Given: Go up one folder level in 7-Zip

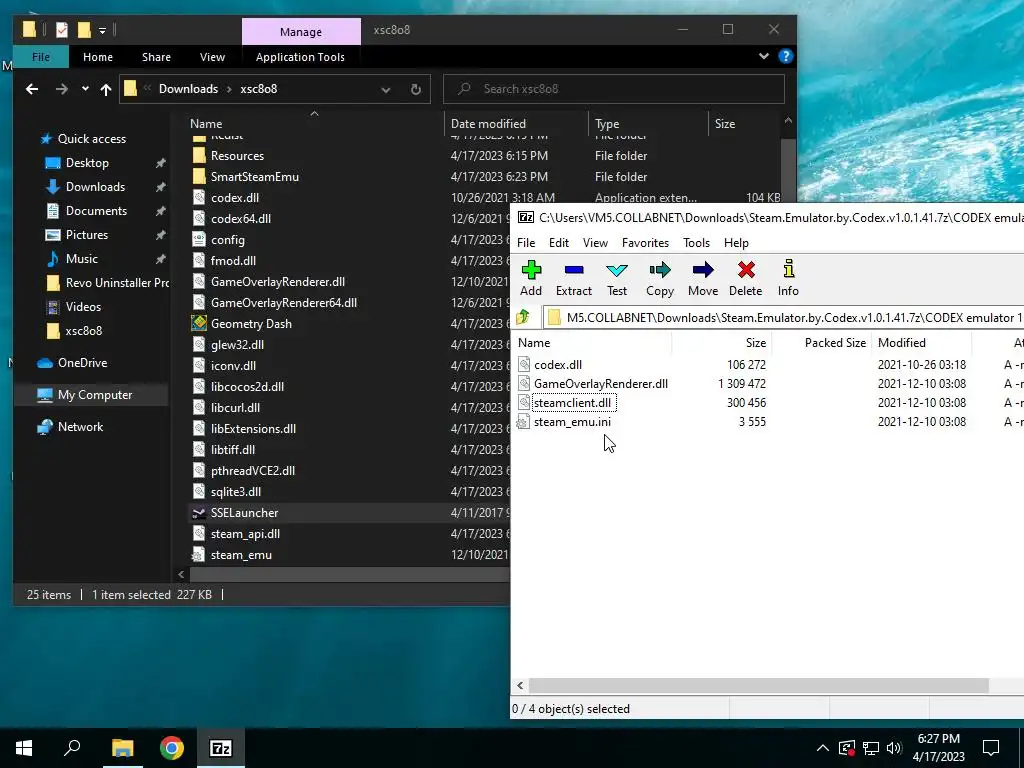Looking at the screenshot, I should point(523,317).
